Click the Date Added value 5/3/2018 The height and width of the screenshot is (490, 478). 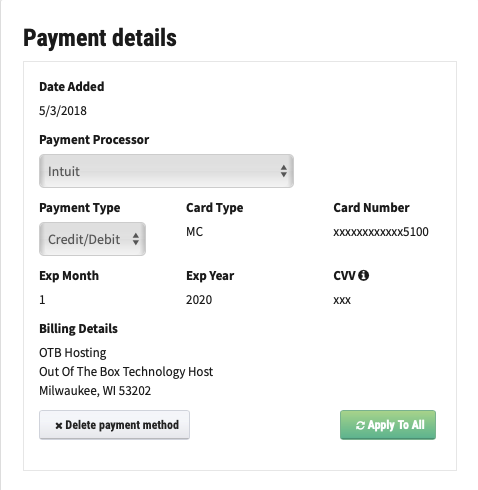click(x=63, y=111)
